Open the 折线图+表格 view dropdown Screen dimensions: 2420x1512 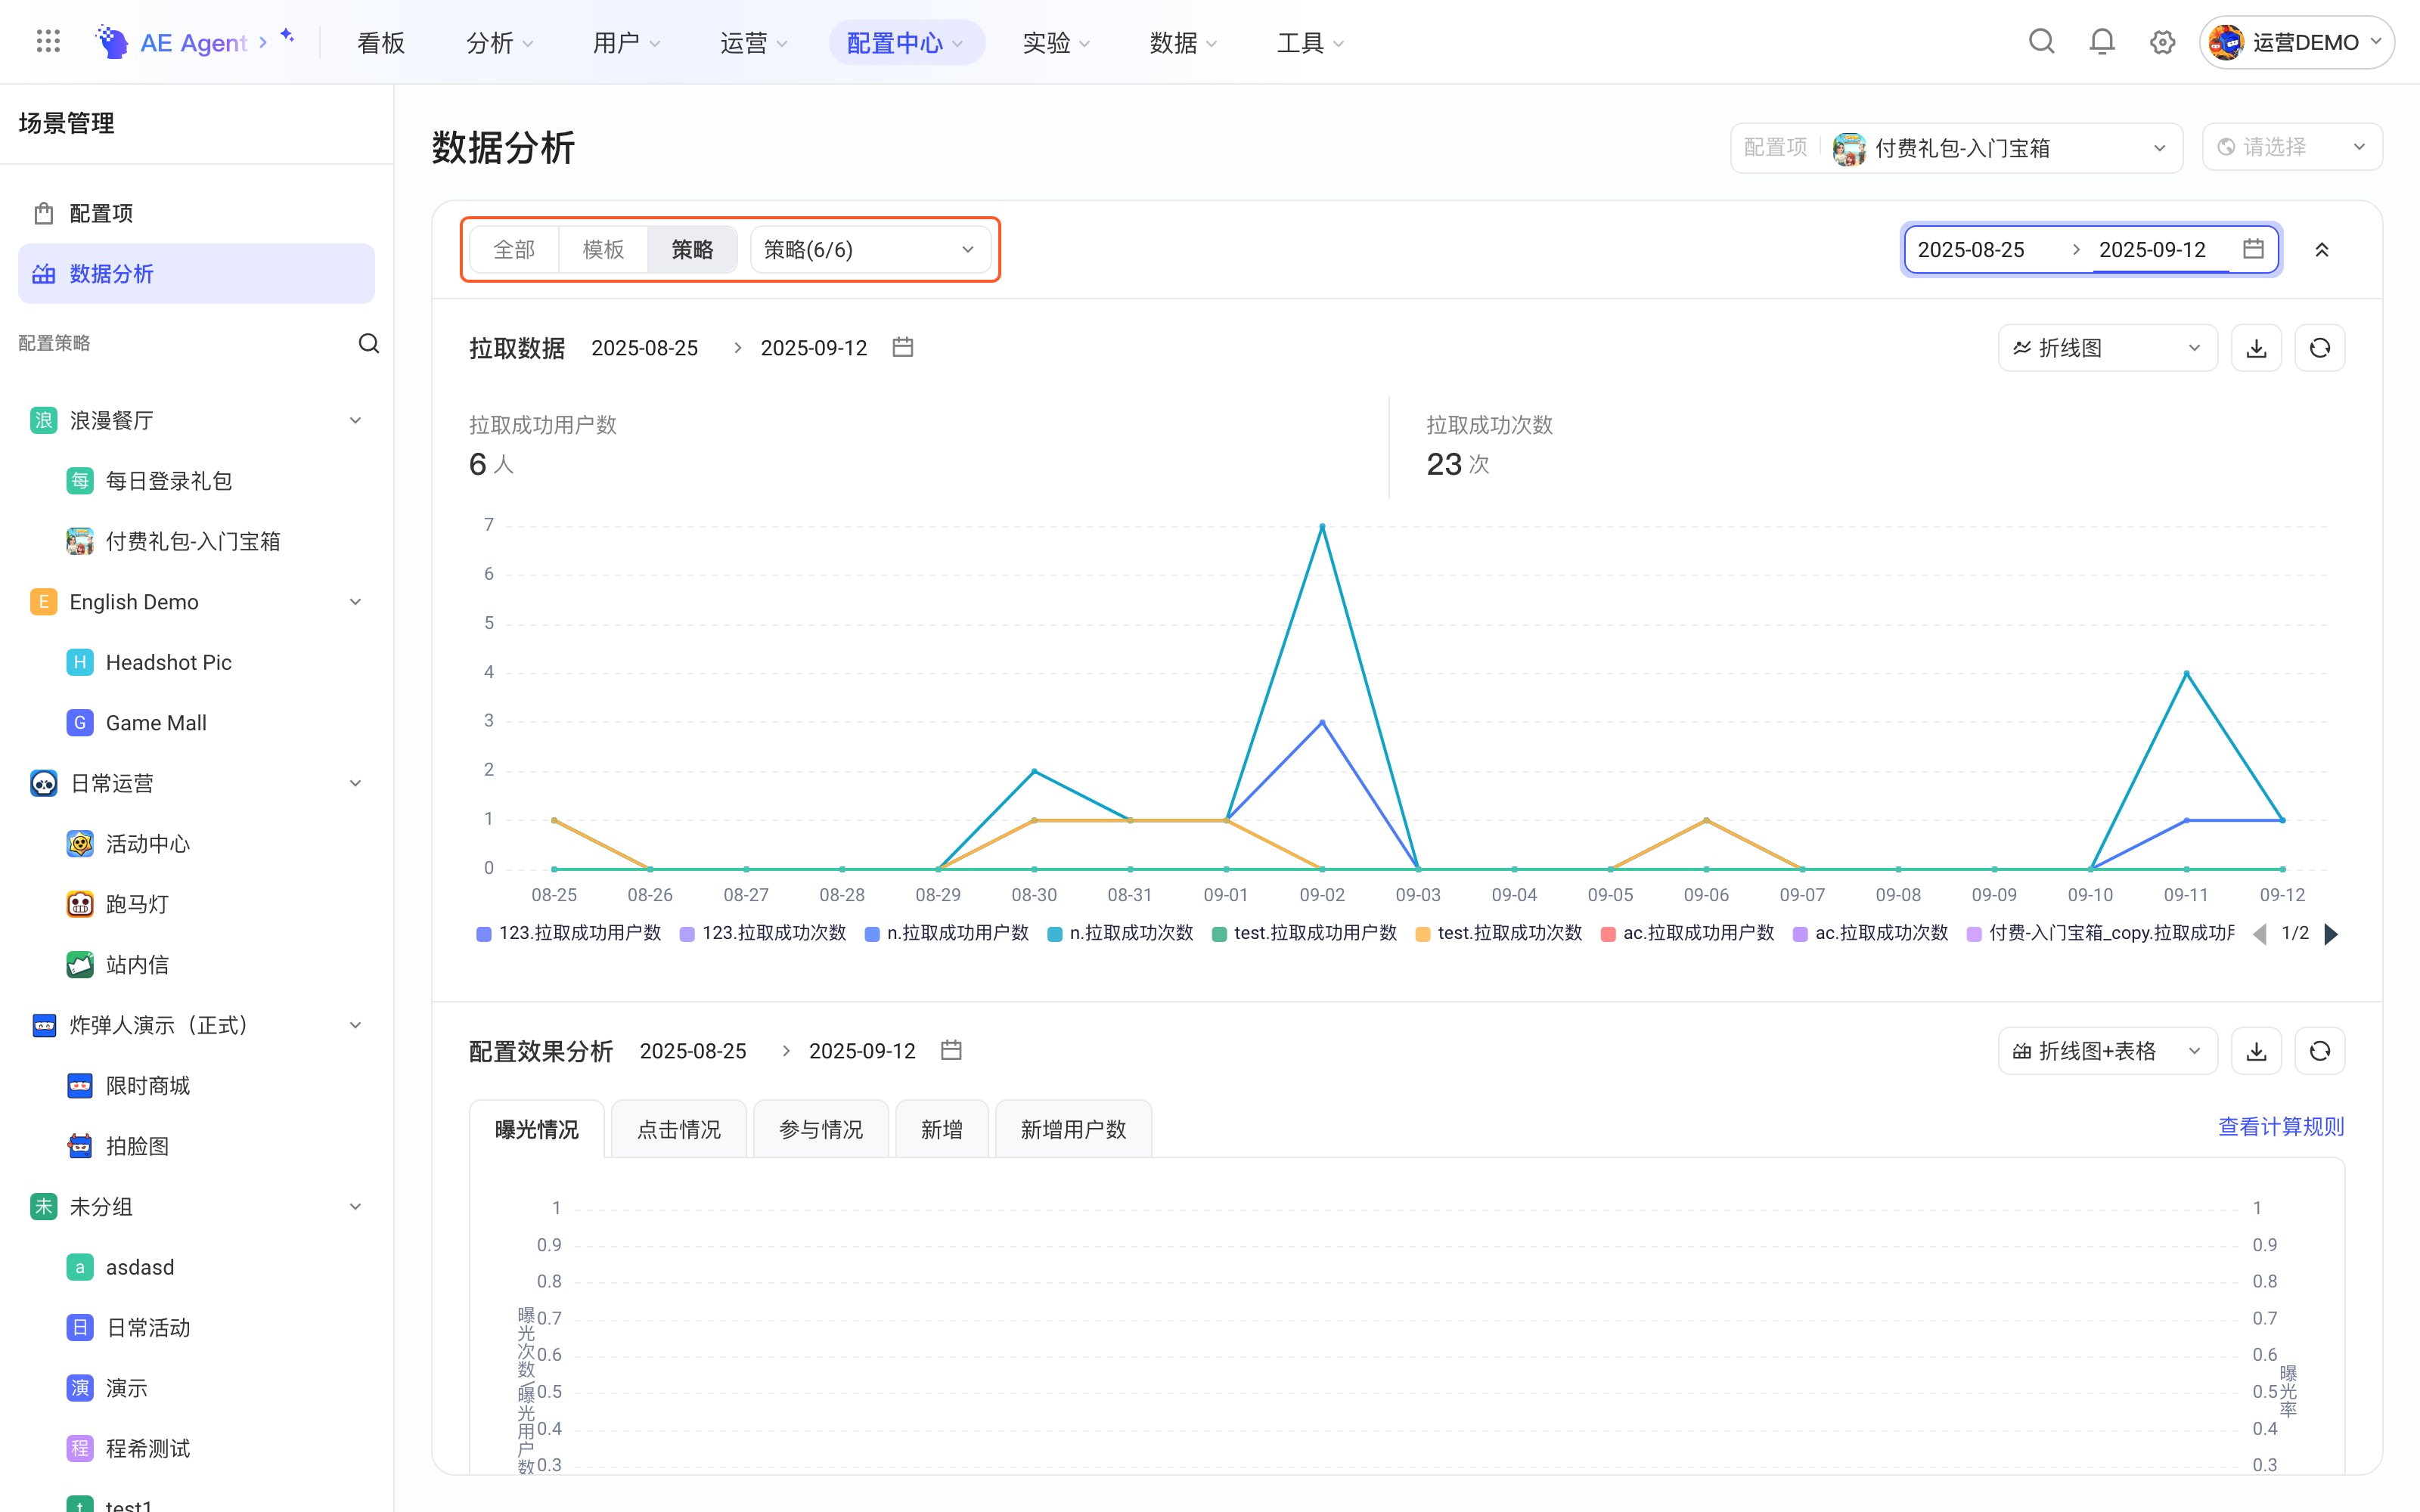(2108, 1051)
